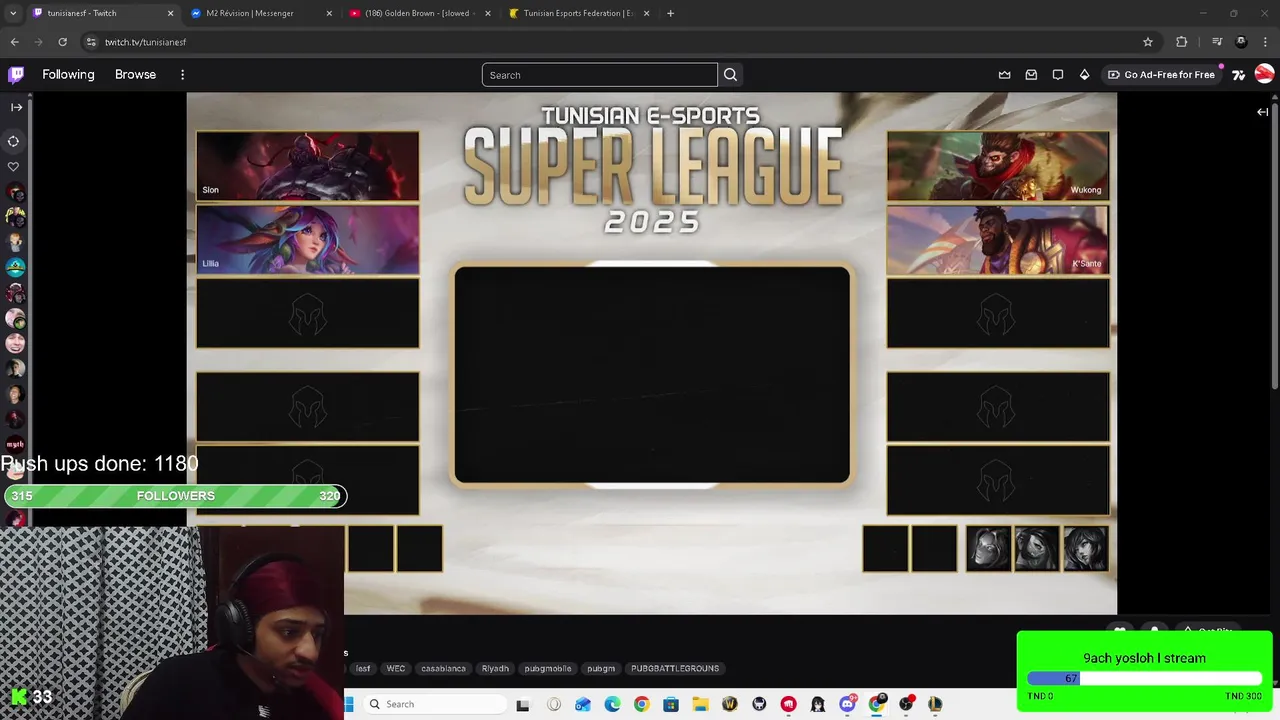The image size is (1280, 720).
Task: Click the casablanca stream tag
Action: coord(444,668)
